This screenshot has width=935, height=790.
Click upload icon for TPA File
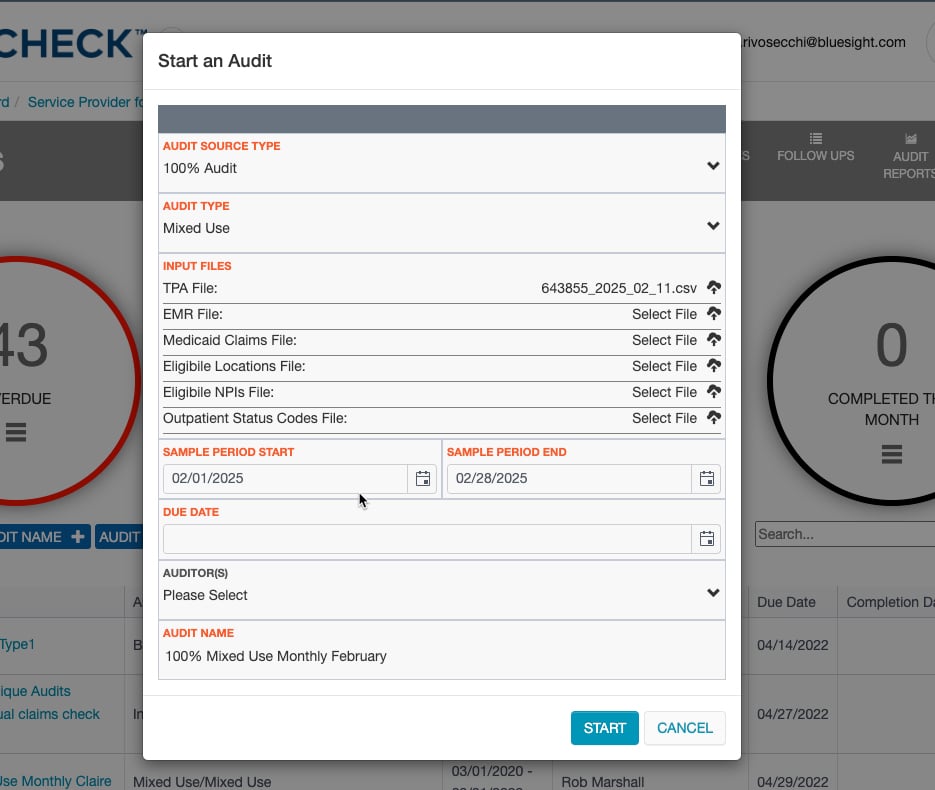coord(713,288)
